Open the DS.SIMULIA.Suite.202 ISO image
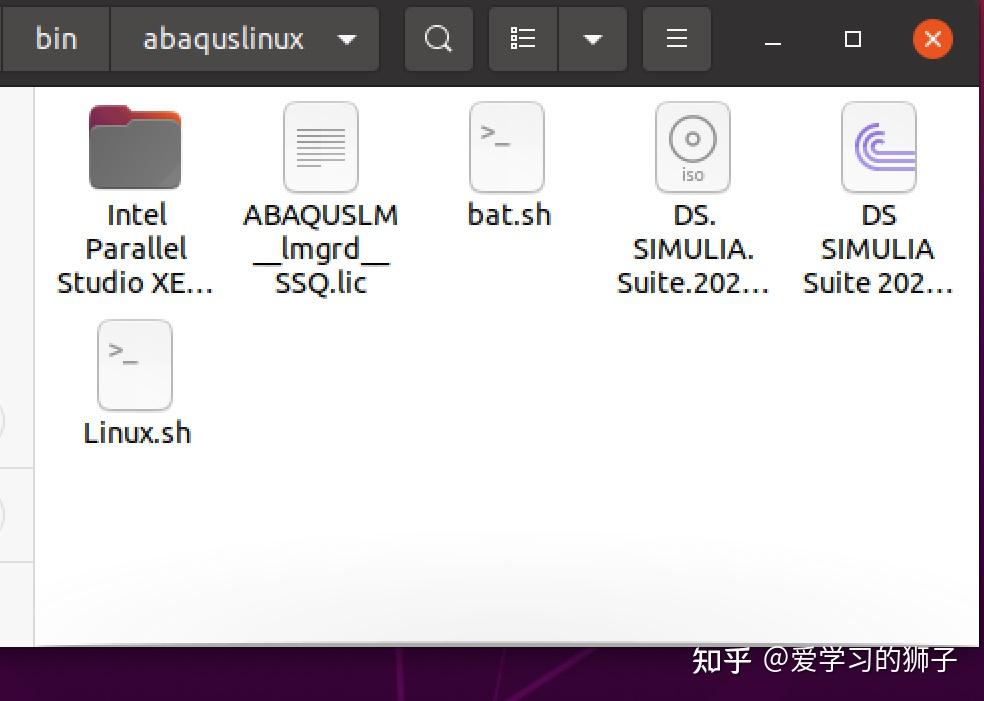This screenshot has width=984, height=701. pyautogui.click(x=692, y=146)
